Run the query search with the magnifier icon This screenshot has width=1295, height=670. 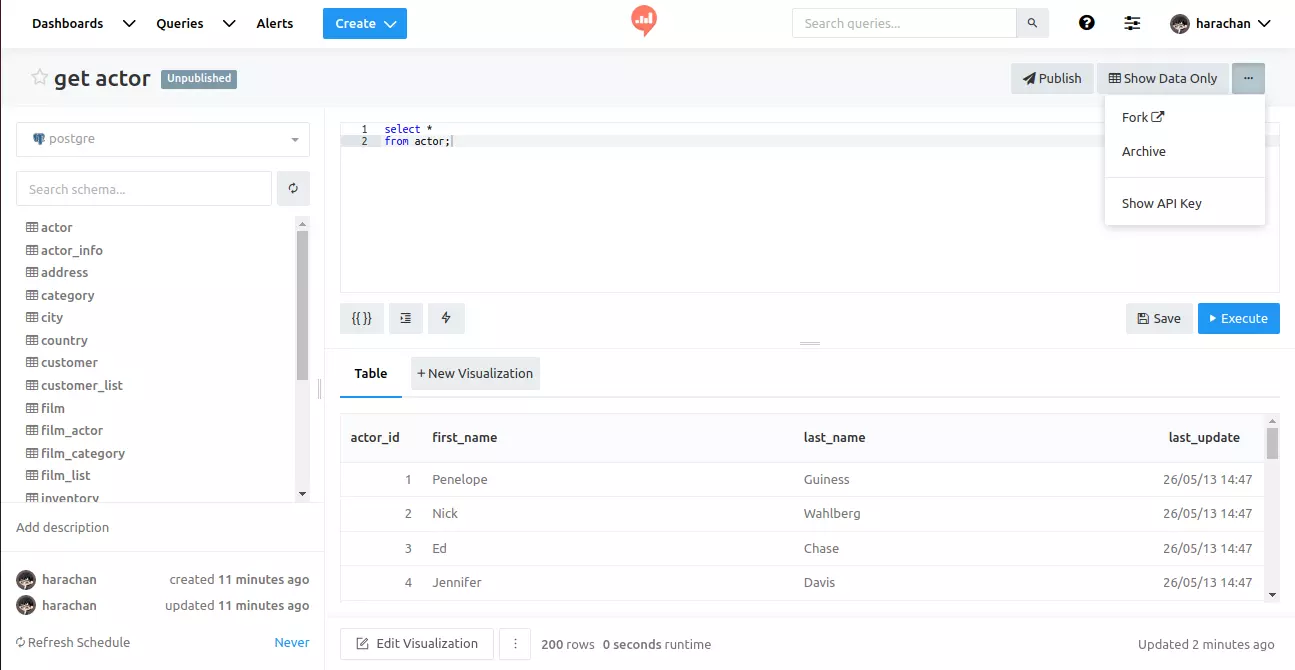click(x=1032, y=22)
